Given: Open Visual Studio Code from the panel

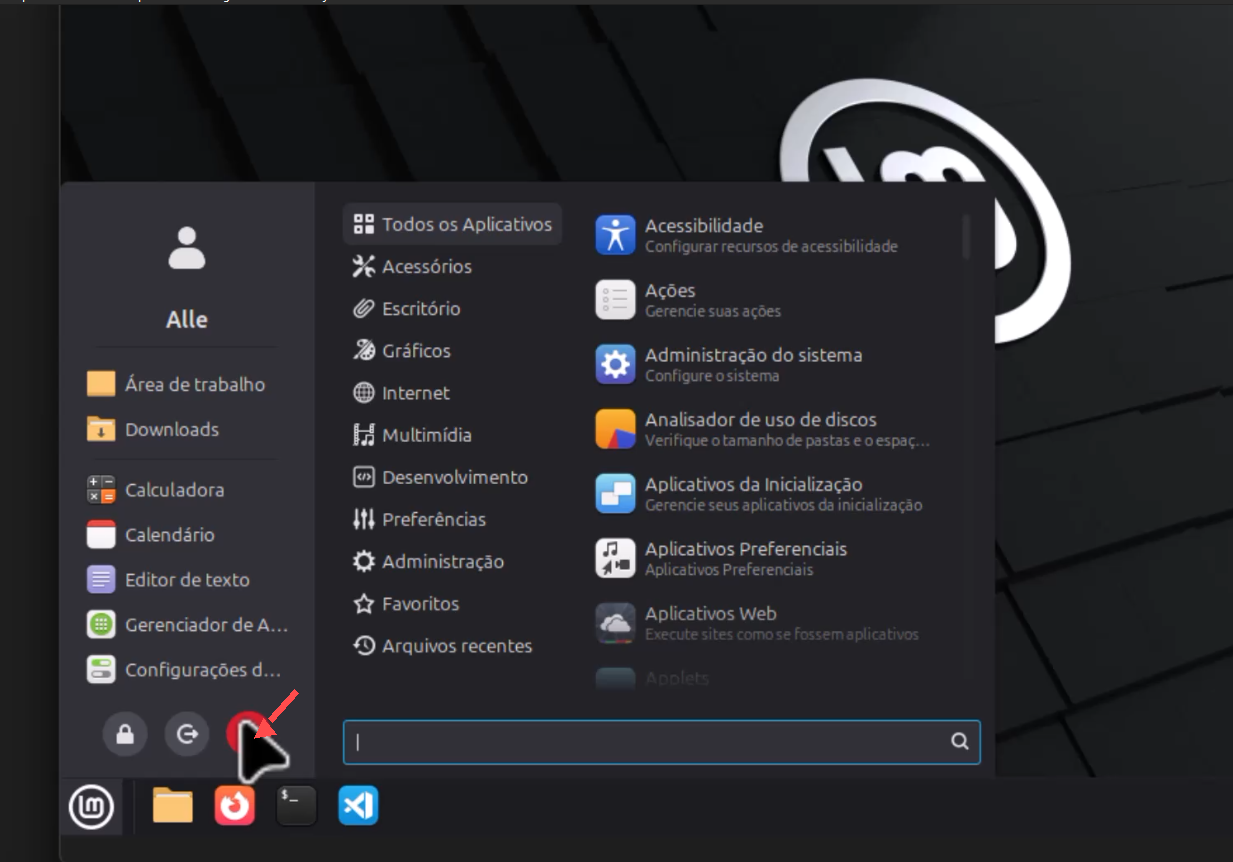Looking at the screenshot, I should [358, 806].
